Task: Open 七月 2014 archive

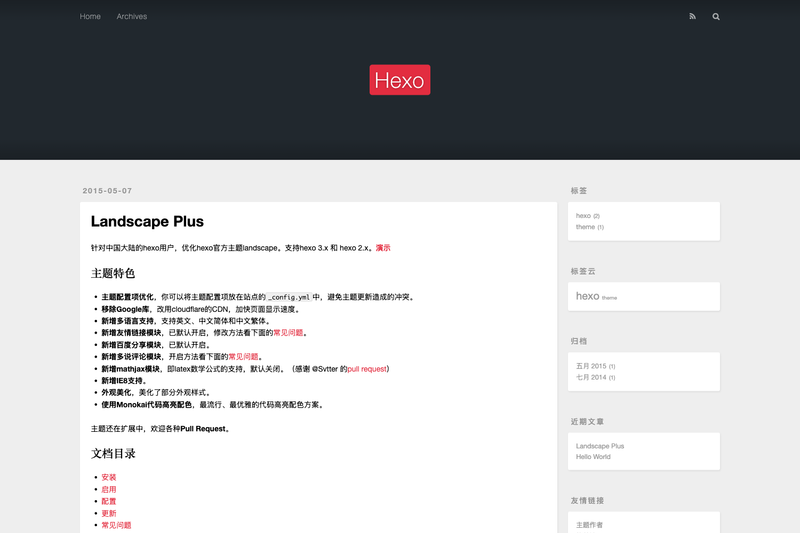Action: [591, 377]
